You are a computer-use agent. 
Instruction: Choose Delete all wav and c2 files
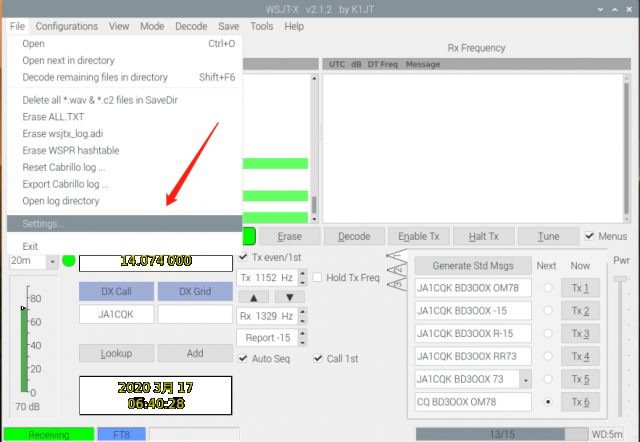124,100
